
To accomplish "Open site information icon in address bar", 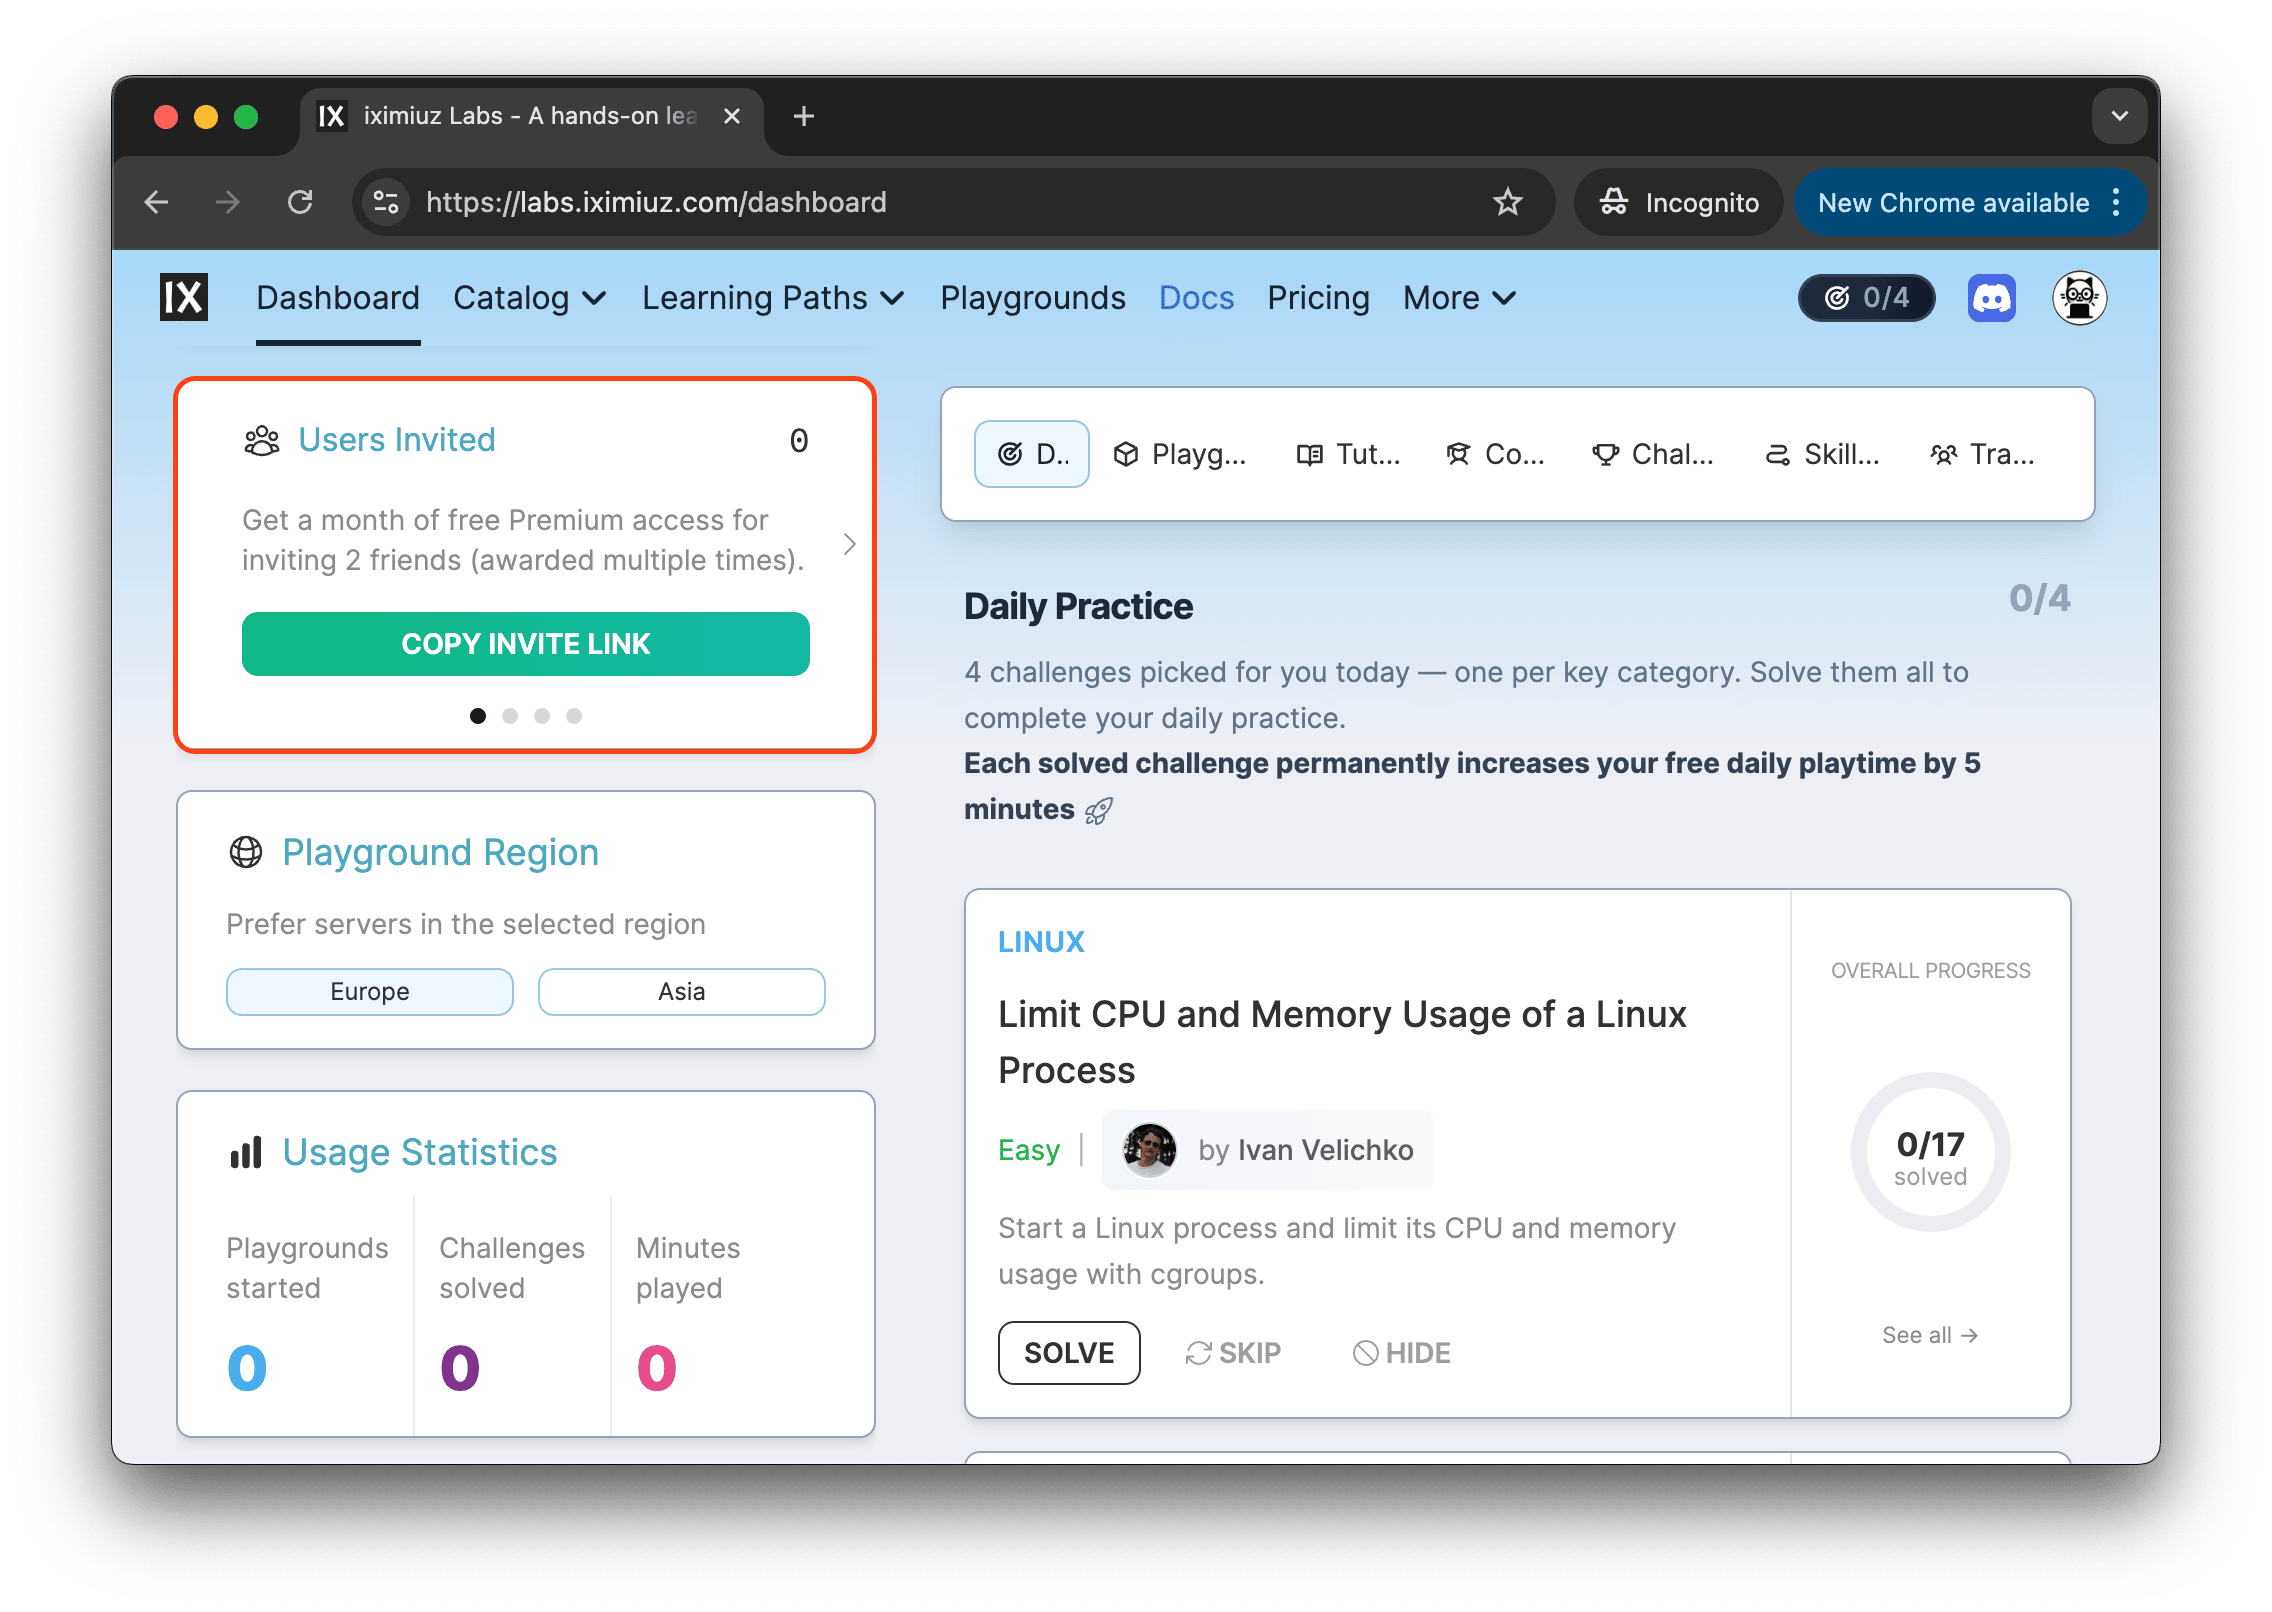I will point(386,202).
